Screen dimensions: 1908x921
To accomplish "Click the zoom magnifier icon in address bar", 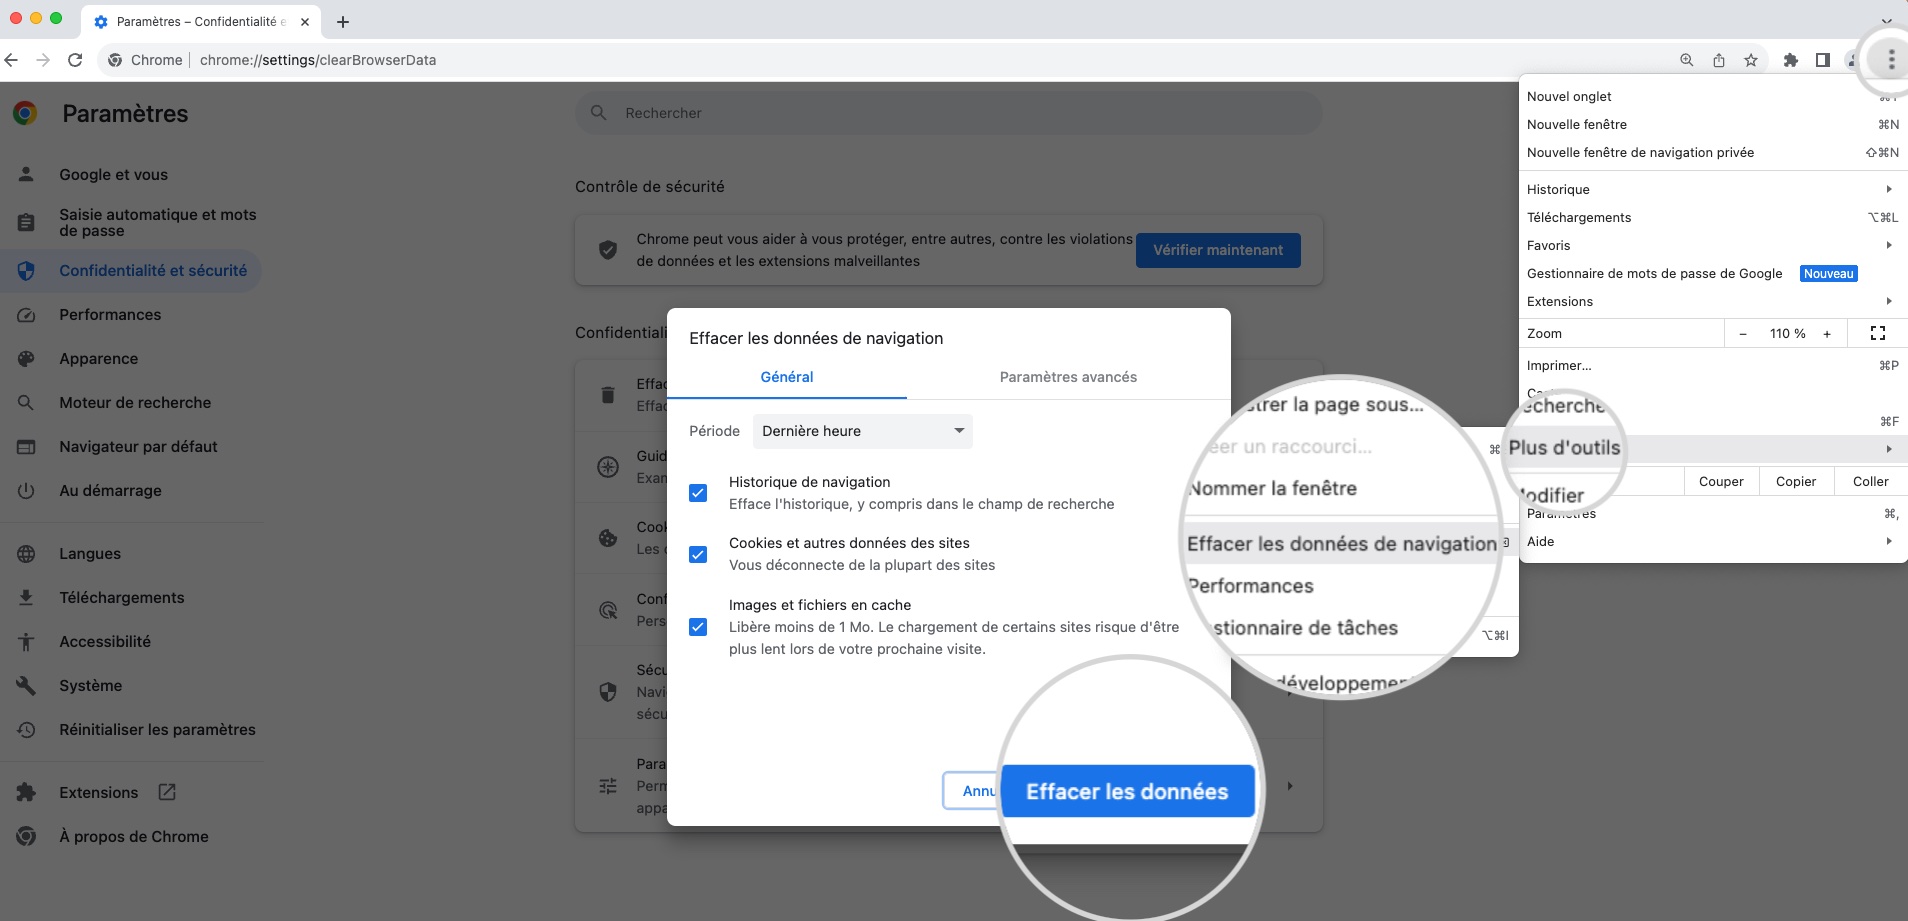I will [1687, 60].
